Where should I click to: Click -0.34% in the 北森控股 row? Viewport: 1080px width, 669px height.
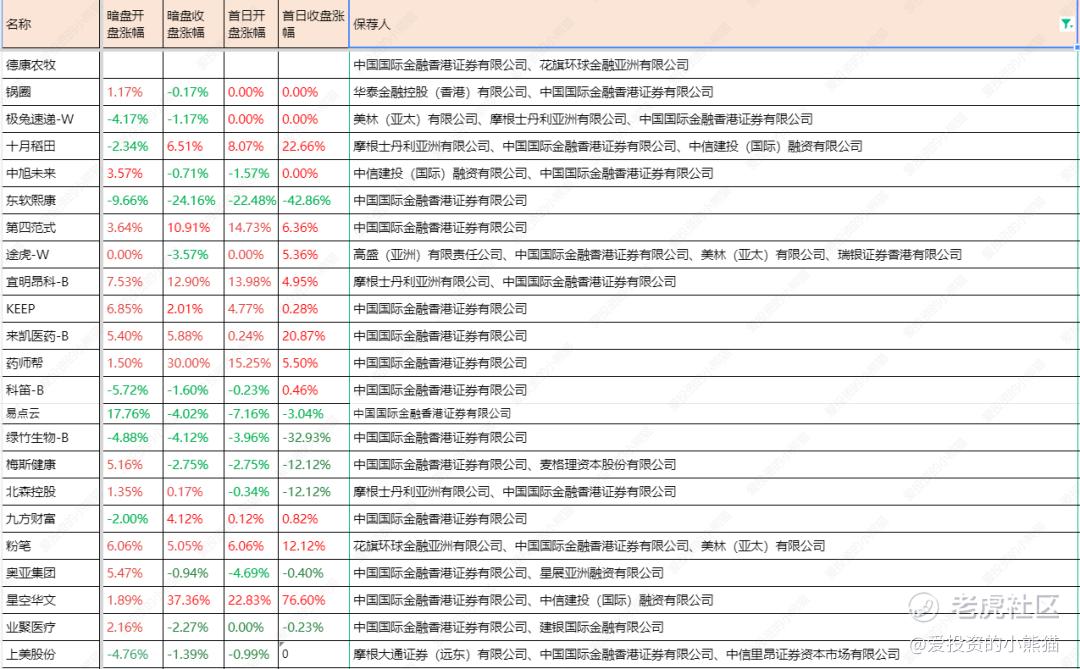tap(249, 491)
